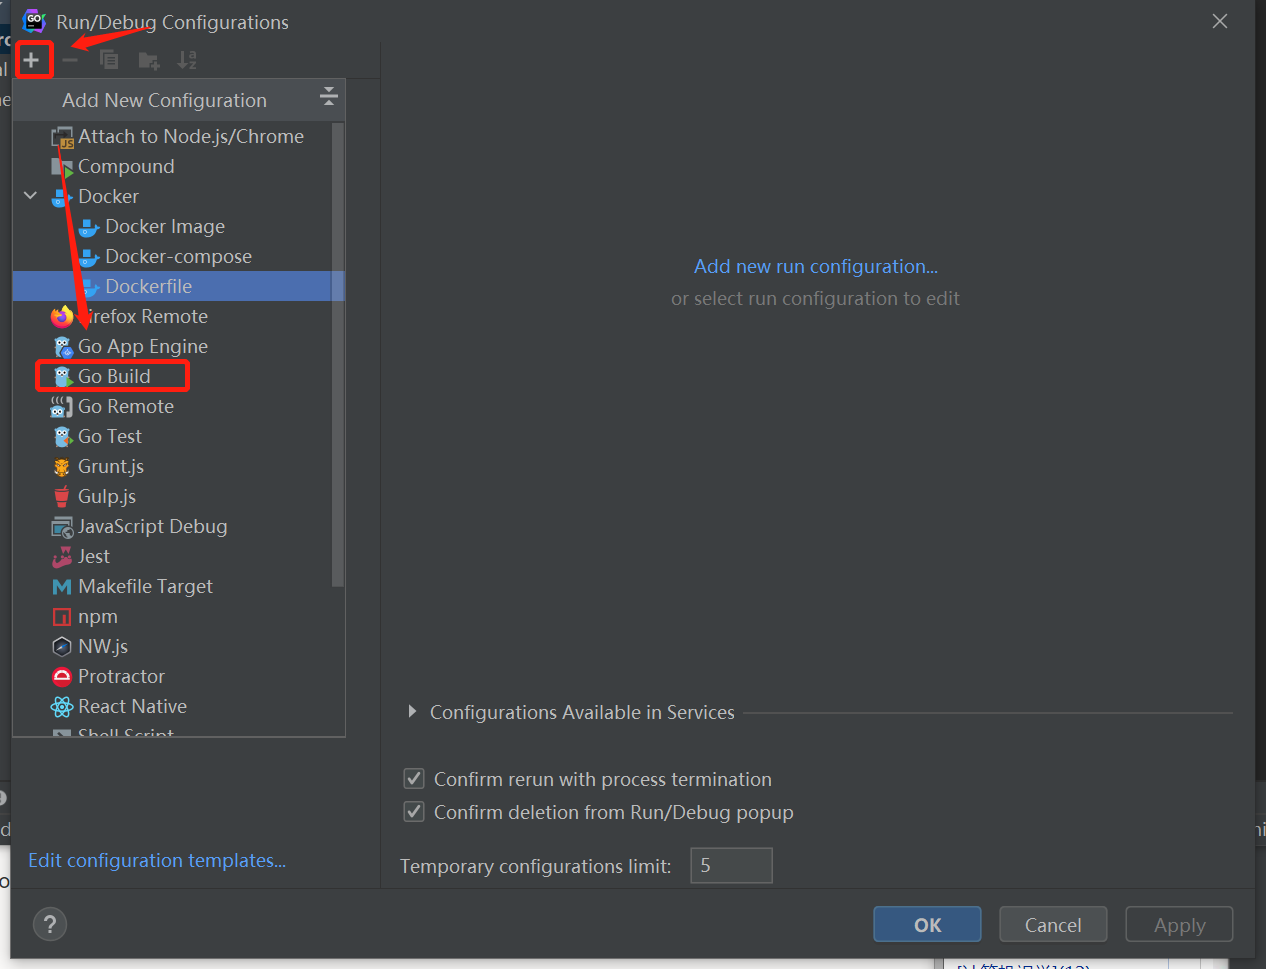The height and width of the screenshot is (969, 1266).
Task: Click the Compound configuration icon
Action: pos(62,167)
